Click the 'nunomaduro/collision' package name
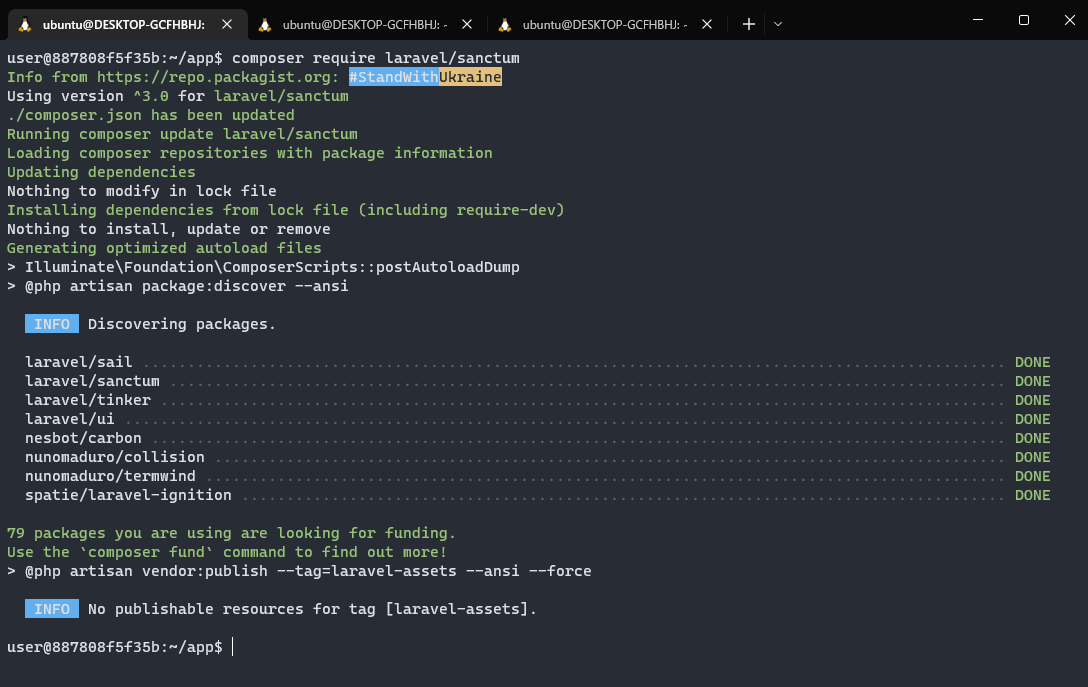This screenshot has height=687, width=1088. click(114, 457)
